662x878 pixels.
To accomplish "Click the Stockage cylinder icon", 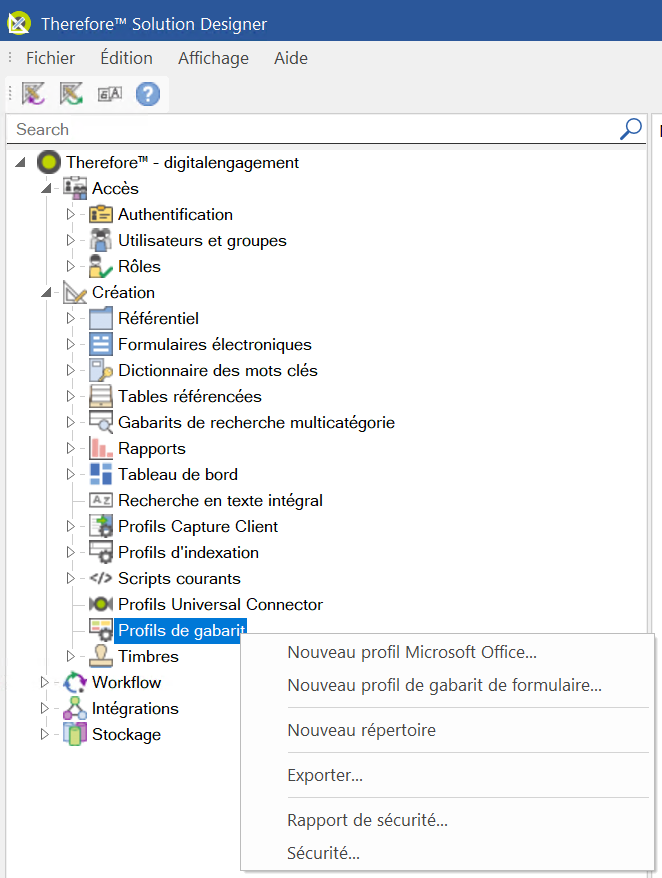I will click(x=75, y=734).
